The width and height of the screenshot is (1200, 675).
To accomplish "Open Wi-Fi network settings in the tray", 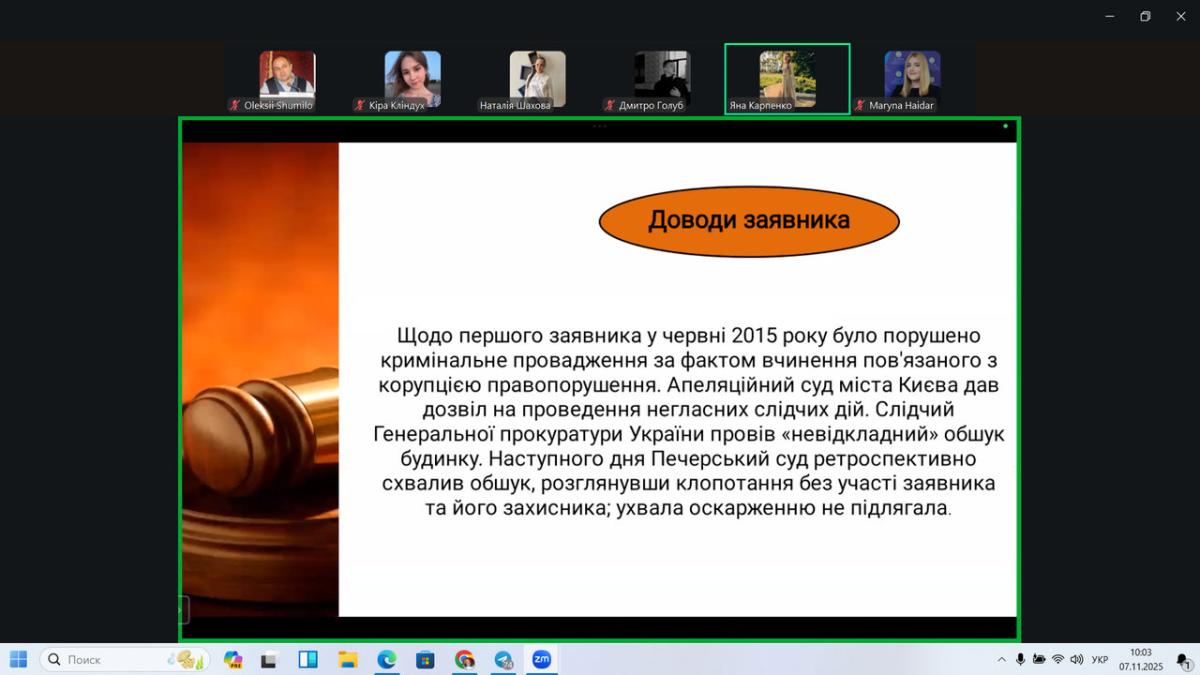I will [x=1057, y=660].
